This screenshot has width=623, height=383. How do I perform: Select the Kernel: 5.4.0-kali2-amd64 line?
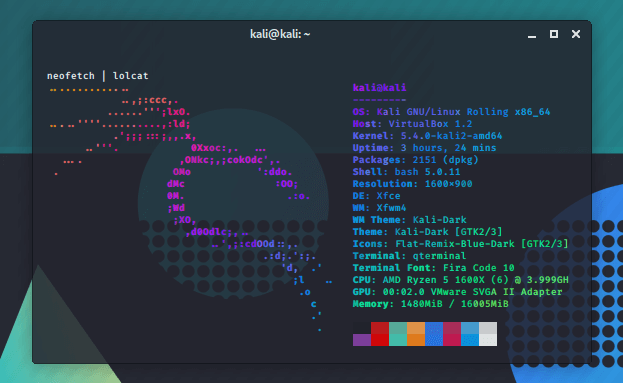(x=428, y=135)
